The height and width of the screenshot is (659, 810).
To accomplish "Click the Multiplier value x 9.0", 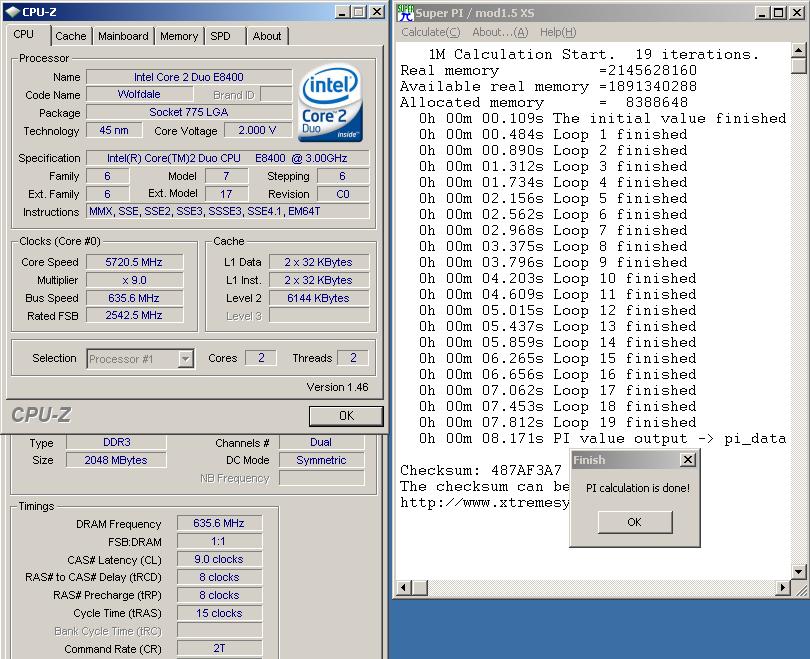I will [x=134, y=280].
